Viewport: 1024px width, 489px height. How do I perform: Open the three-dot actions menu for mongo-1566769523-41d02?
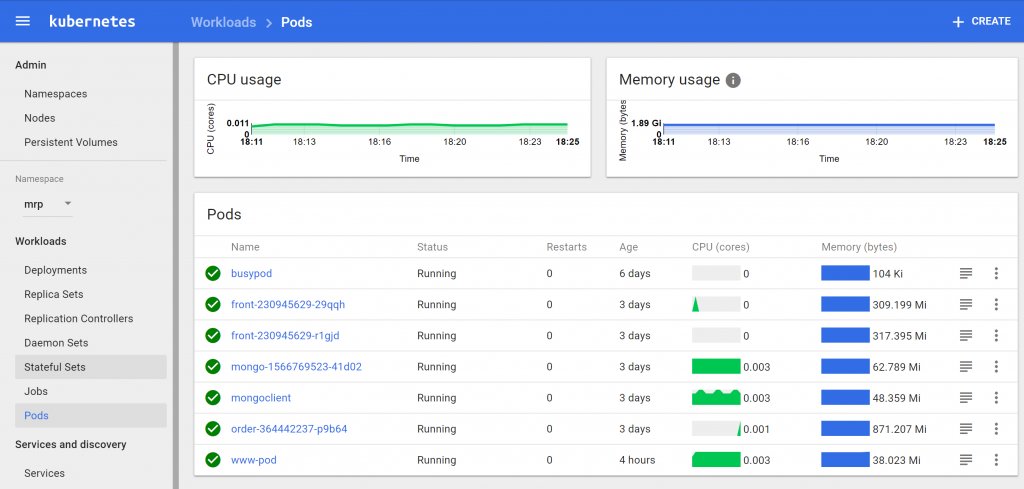(996, 367)
